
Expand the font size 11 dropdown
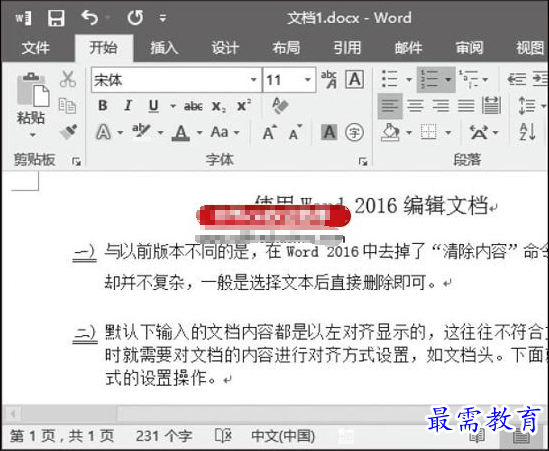pyautogui.click(x=308, y=80)
